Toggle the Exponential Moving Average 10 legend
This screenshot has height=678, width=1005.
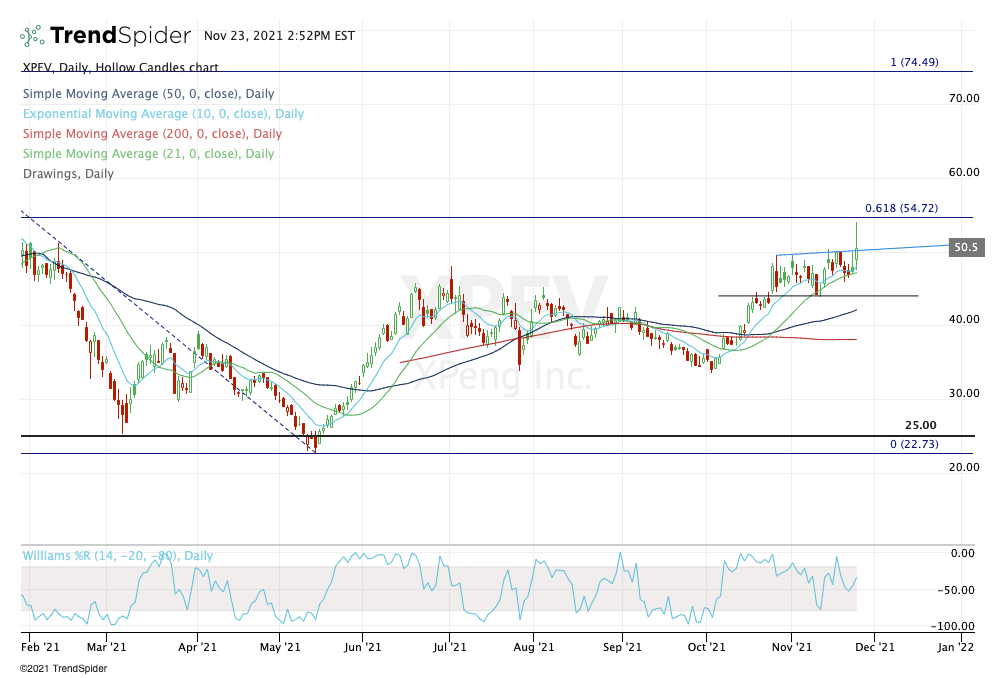coord(162,114)
